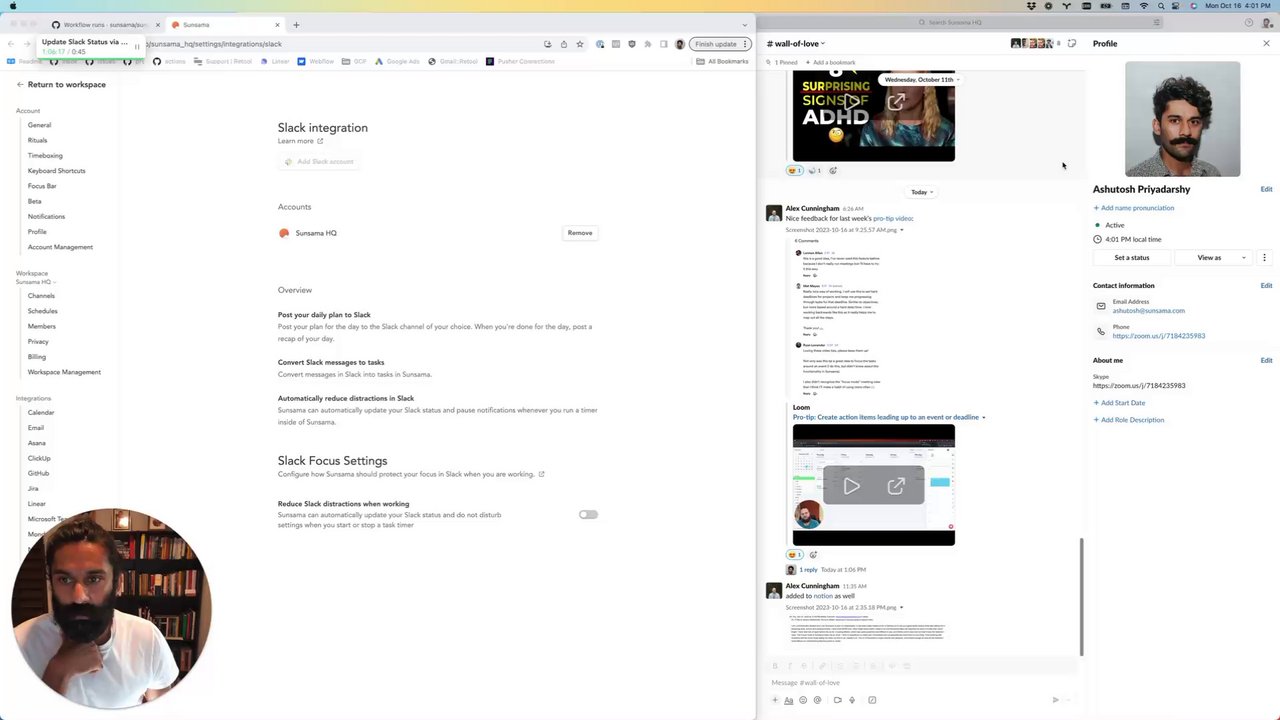Viewport: 1280px width, 720px height.
Task: Open profile more options three-dot menu
Action: (1264, 258)
